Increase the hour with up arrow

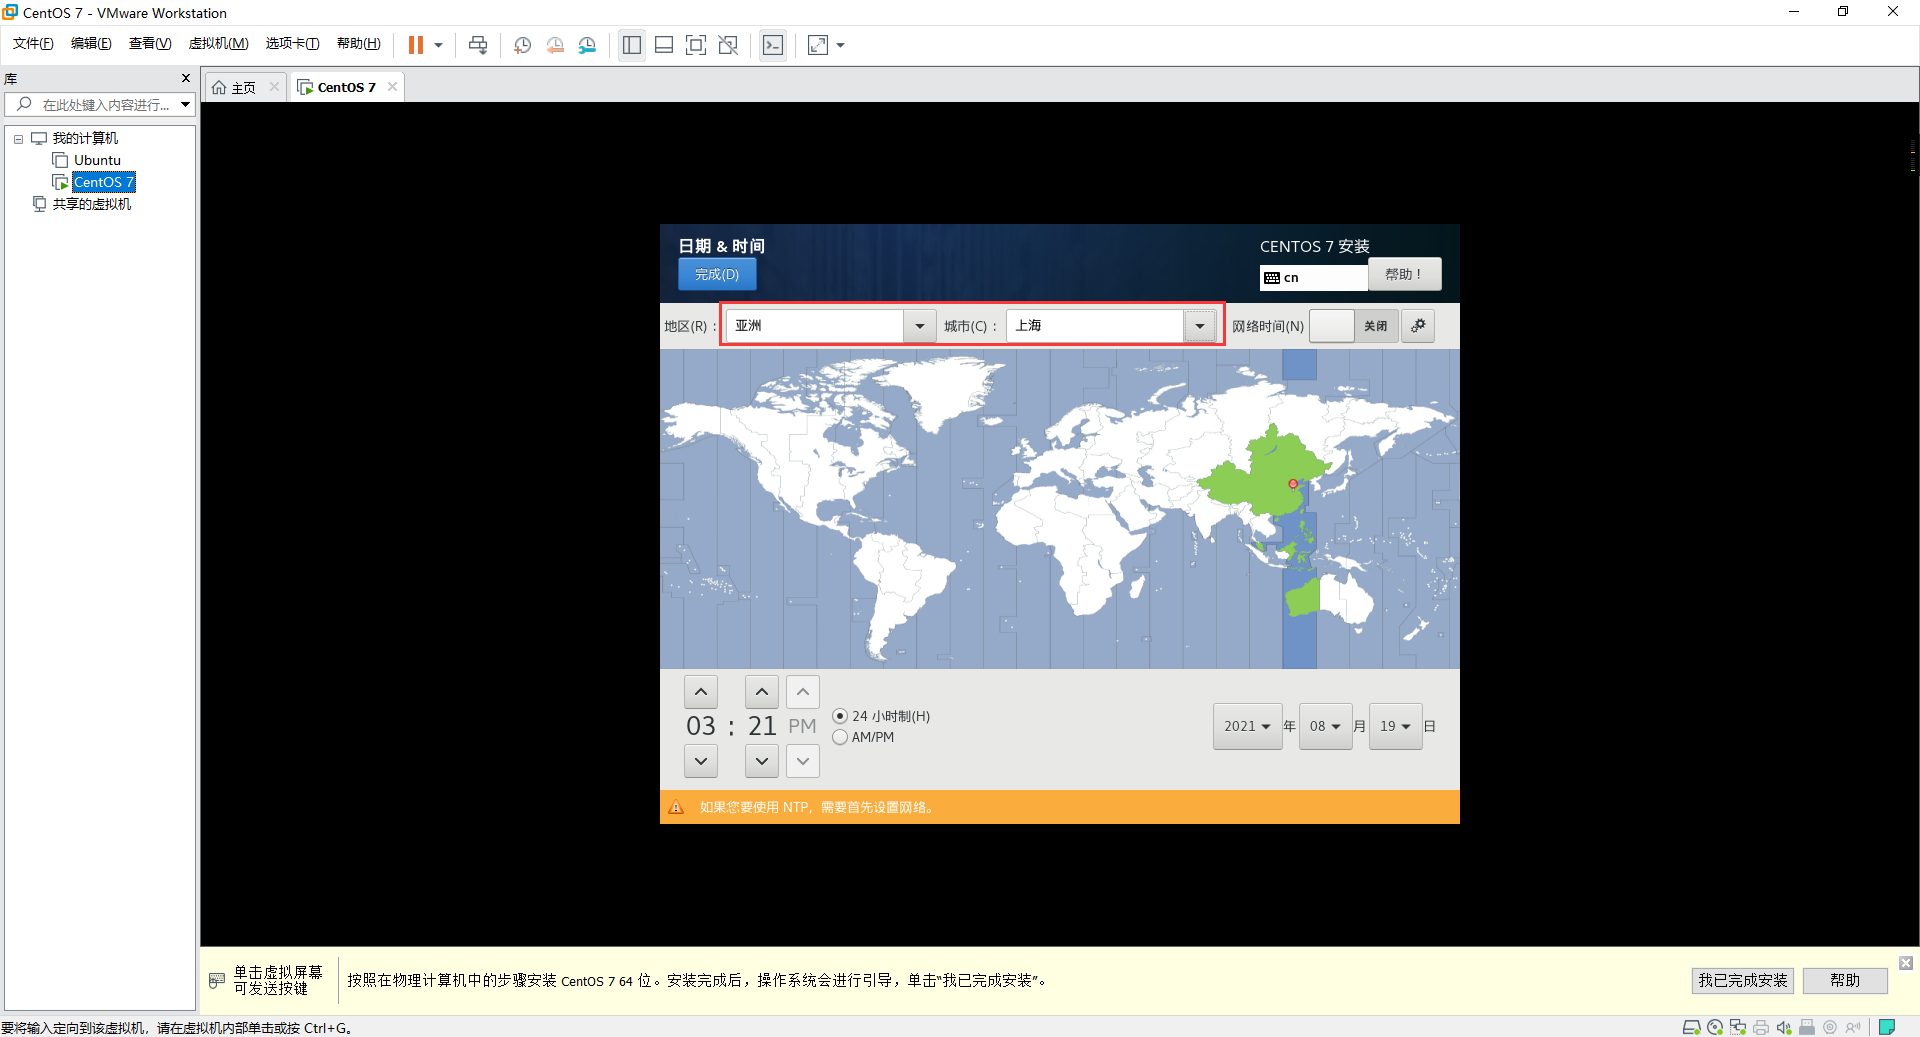pyautogui.click(x=701, y=692)
